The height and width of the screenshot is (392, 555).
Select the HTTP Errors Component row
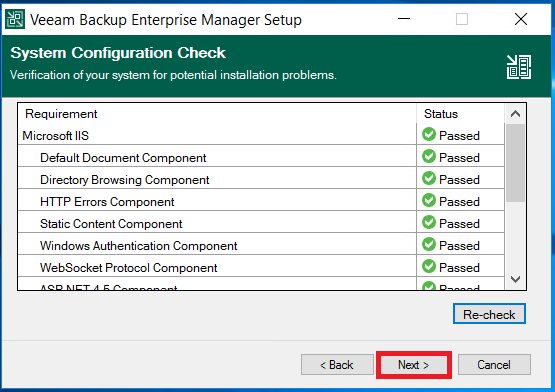261,200
